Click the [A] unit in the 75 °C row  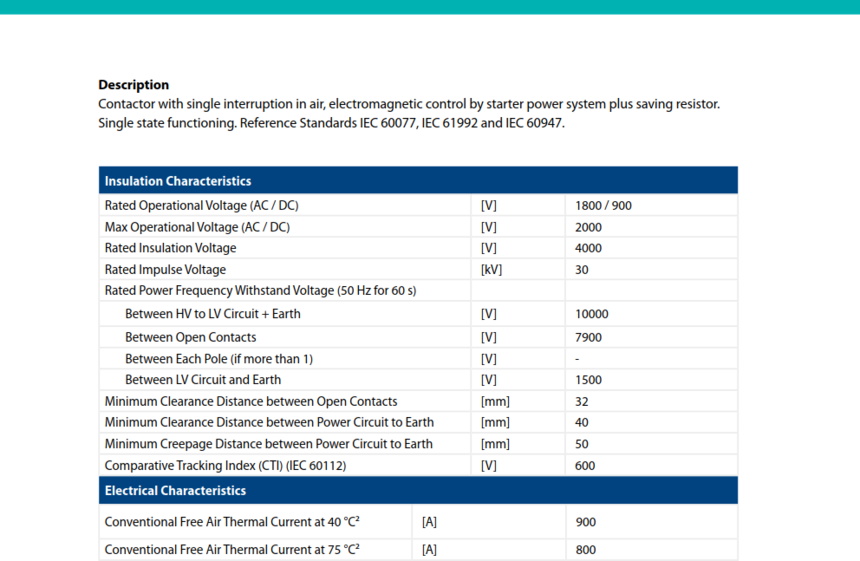pyautogui.click(x=429, y=549)
